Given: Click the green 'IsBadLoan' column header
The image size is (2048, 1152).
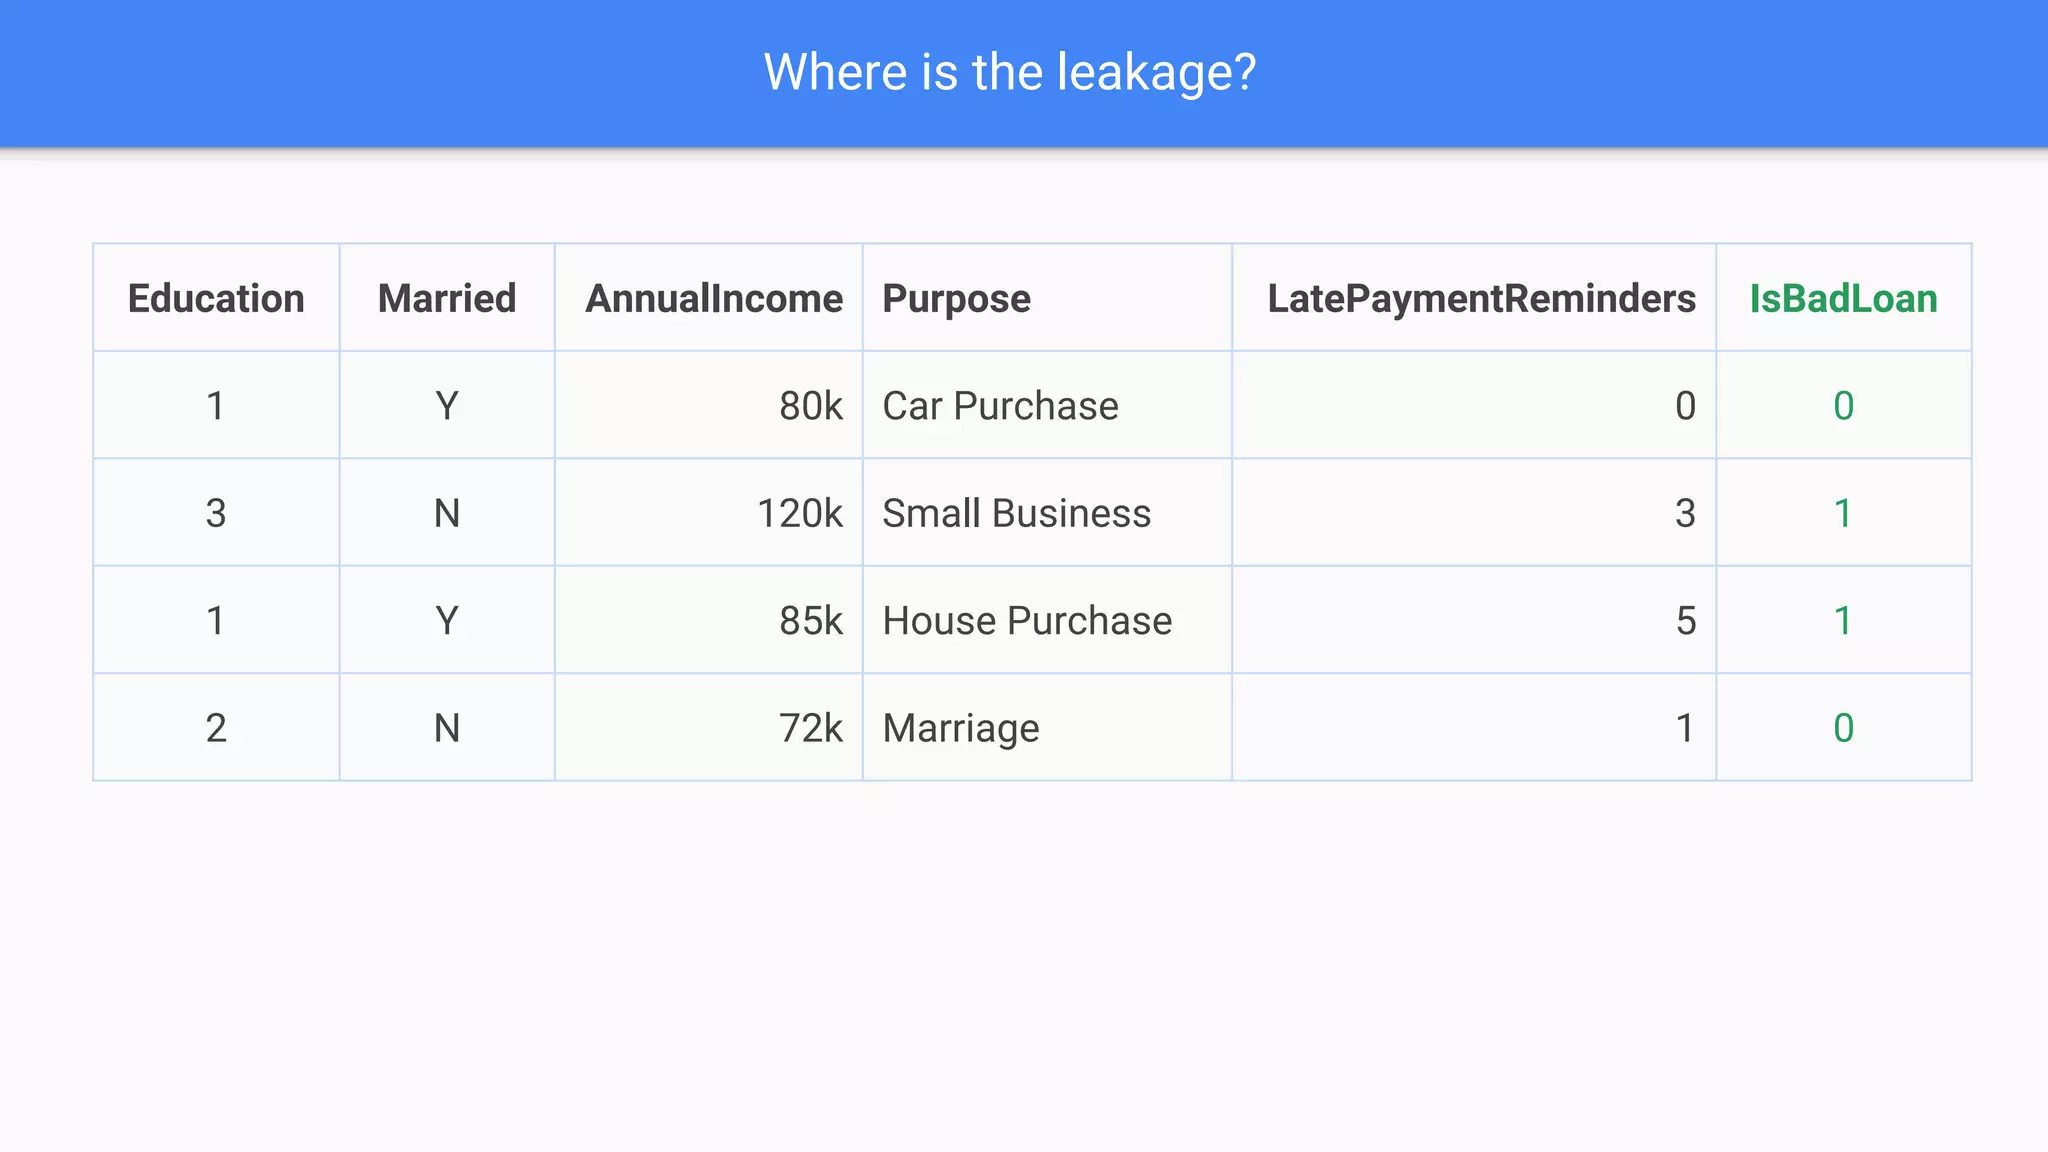Looking at the screenshot, I should pos(1843,298).
